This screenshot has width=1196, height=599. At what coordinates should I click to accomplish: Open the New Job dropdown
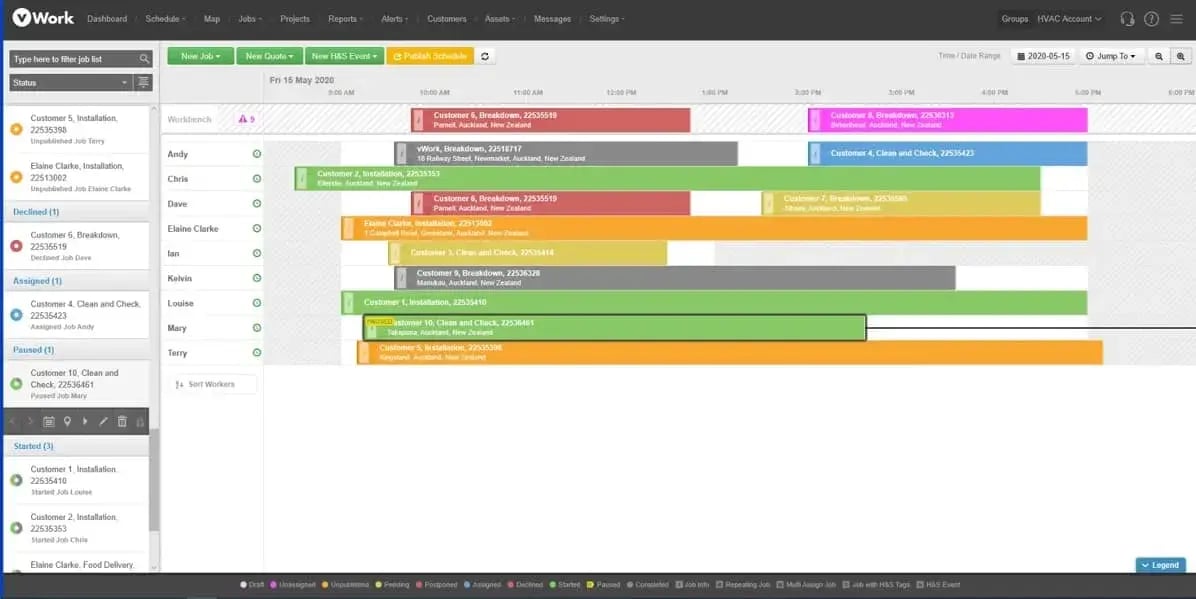[201, 56]
